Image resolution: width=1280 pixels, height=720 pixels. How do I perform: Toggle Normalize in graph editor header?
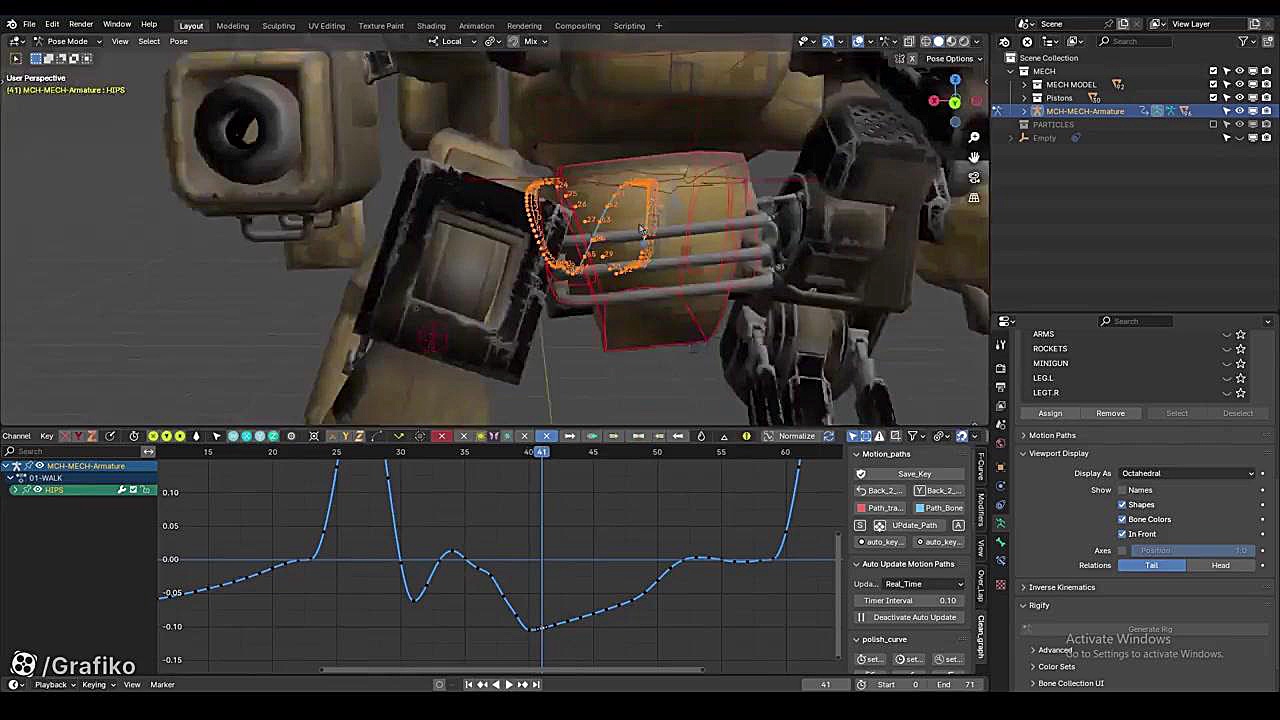coord(796,436)
